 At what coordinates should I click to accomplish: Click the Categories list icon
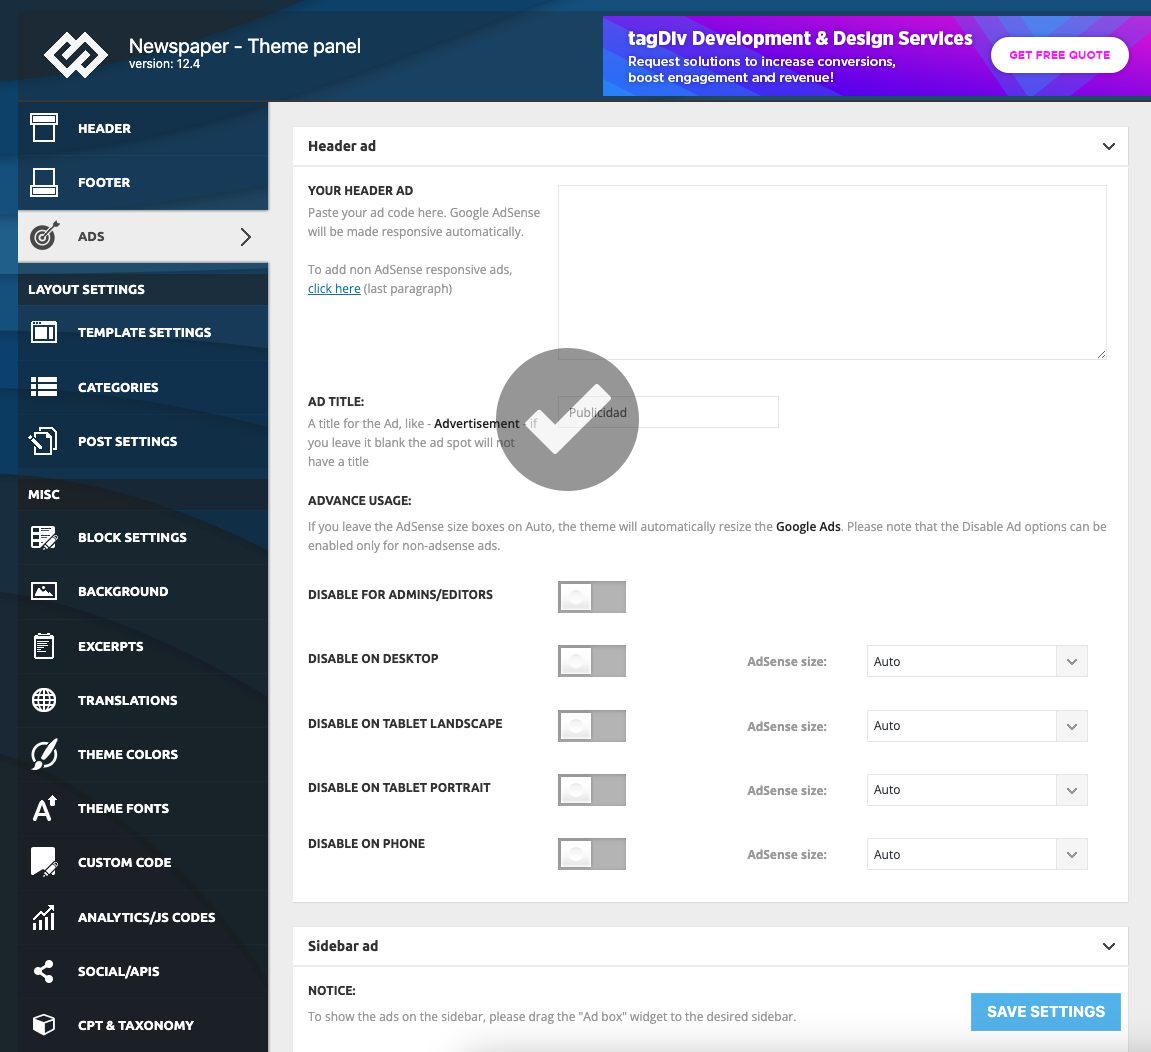coord(44,386)
